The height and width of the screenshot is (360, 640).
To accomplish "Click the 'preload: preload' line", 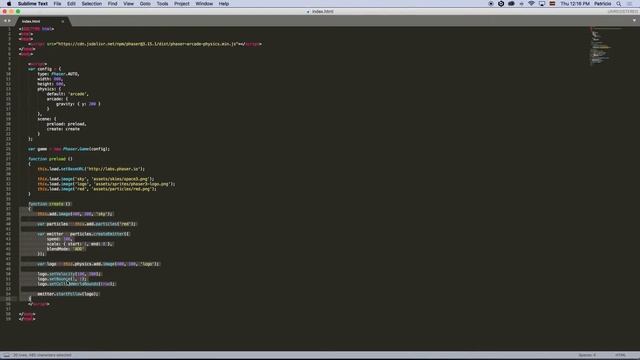I will pos(67,124).
